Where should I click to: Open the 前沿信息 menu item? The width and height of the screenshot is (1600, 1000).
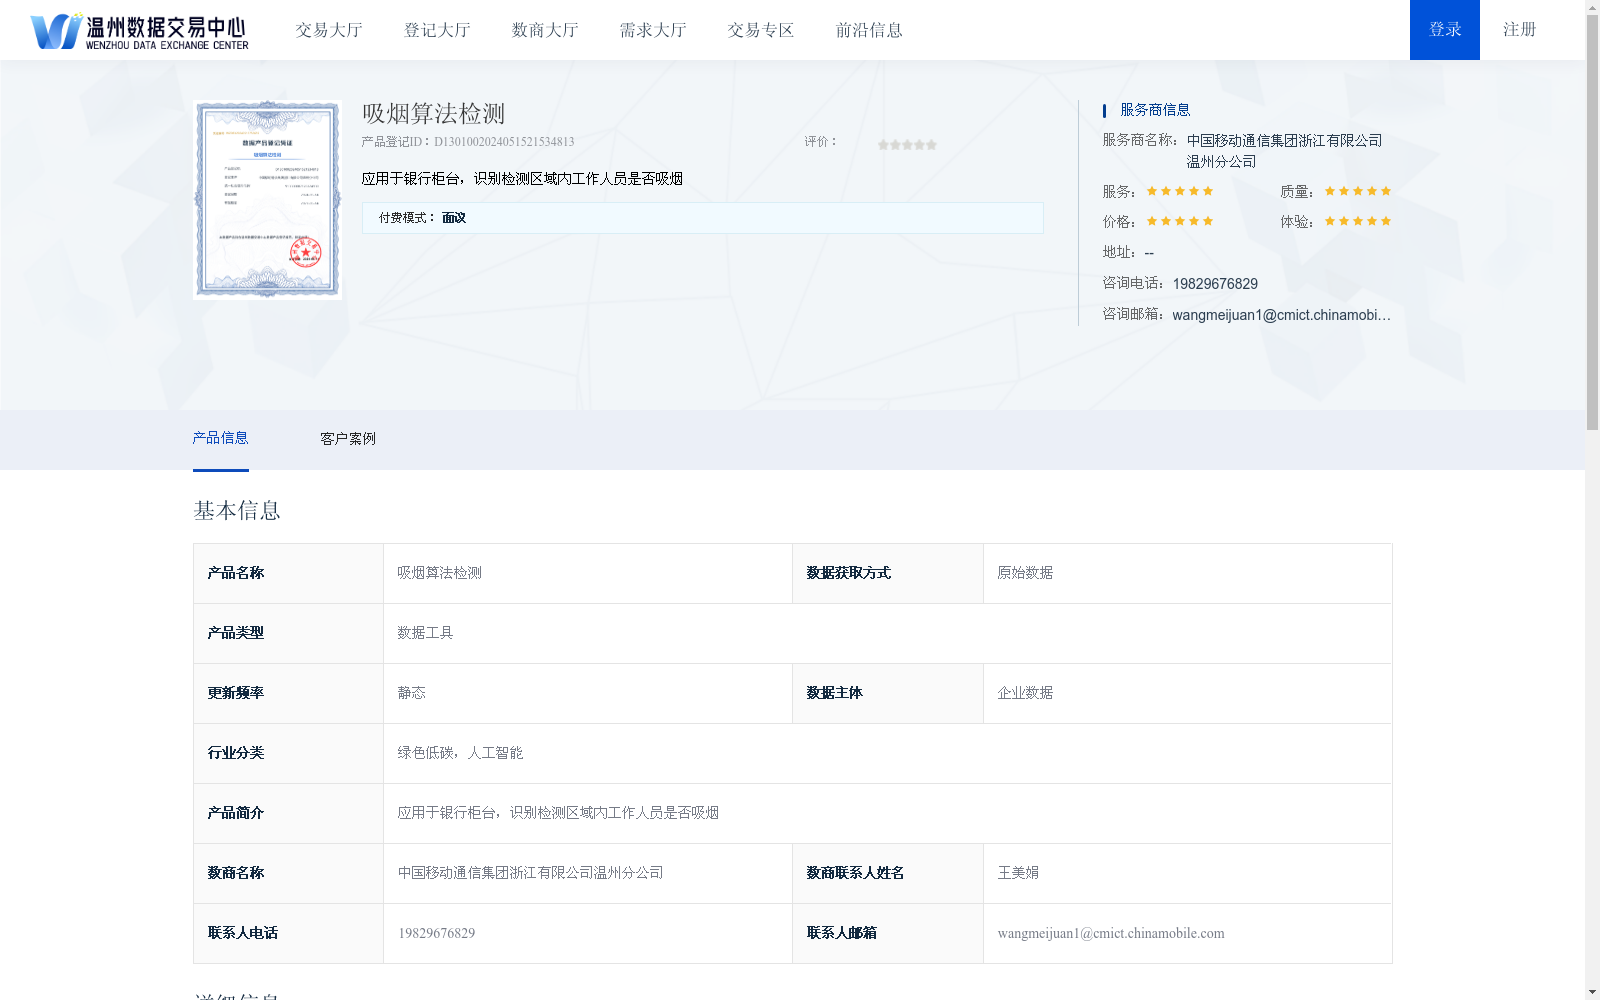pyautogui.click(x=869, y=30)
